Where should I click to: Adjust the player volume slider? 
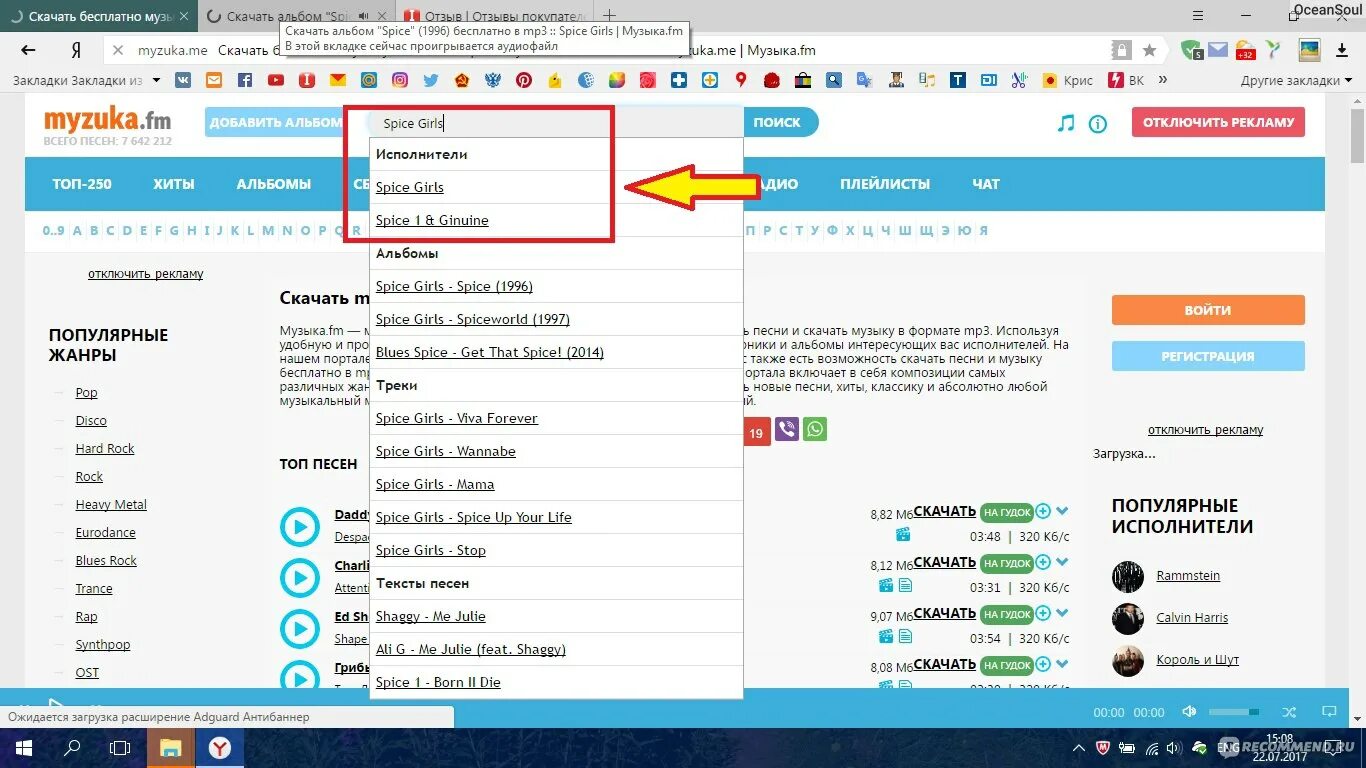1234,712
